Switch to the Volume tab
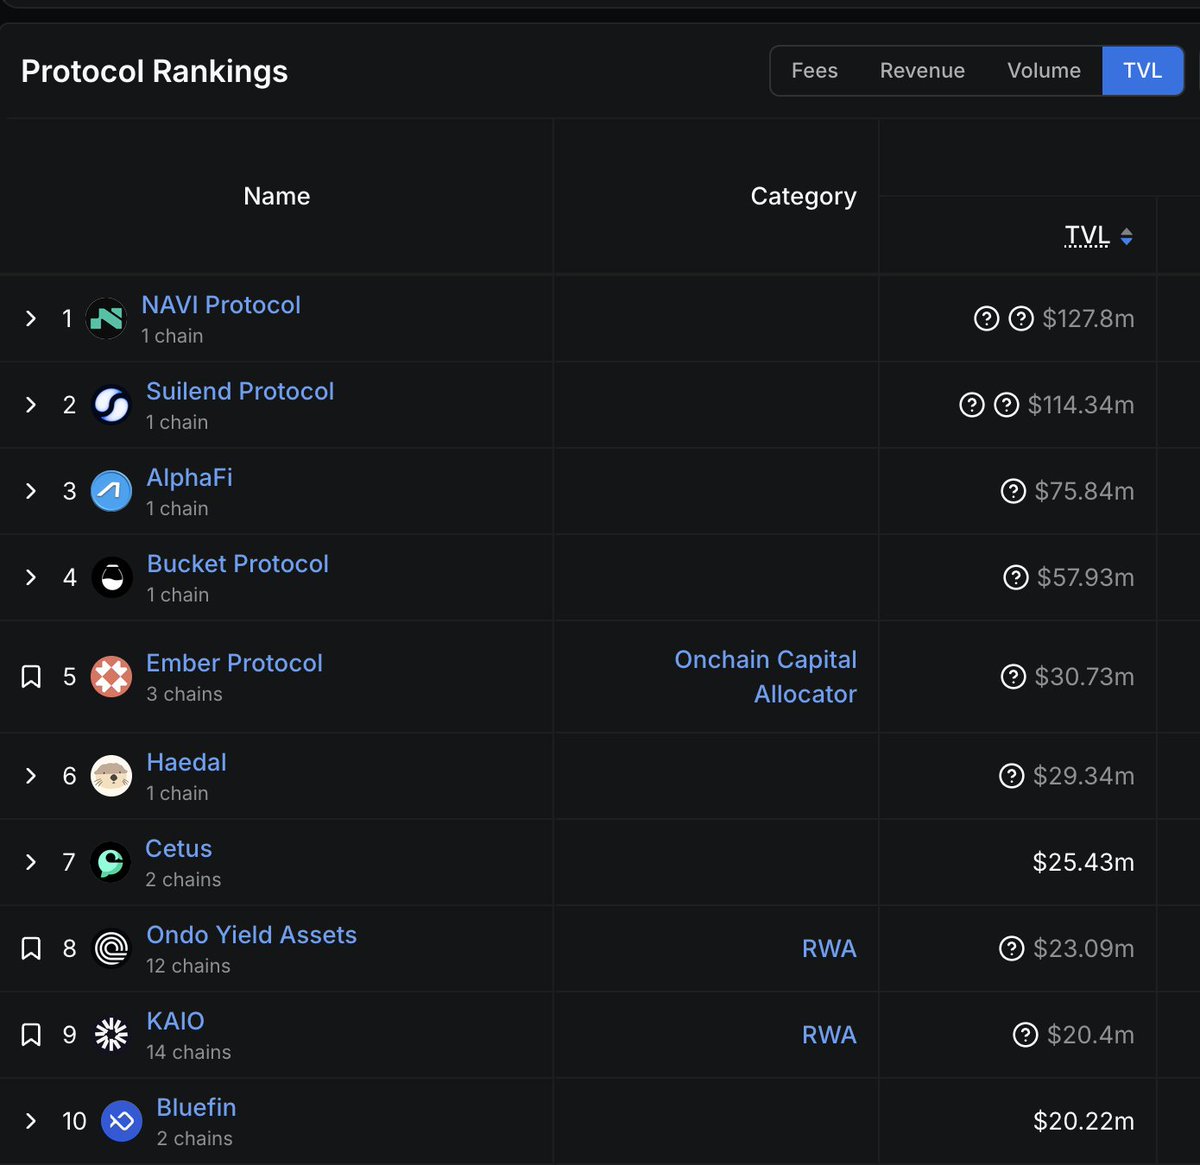 click(x=1044, y=71)
